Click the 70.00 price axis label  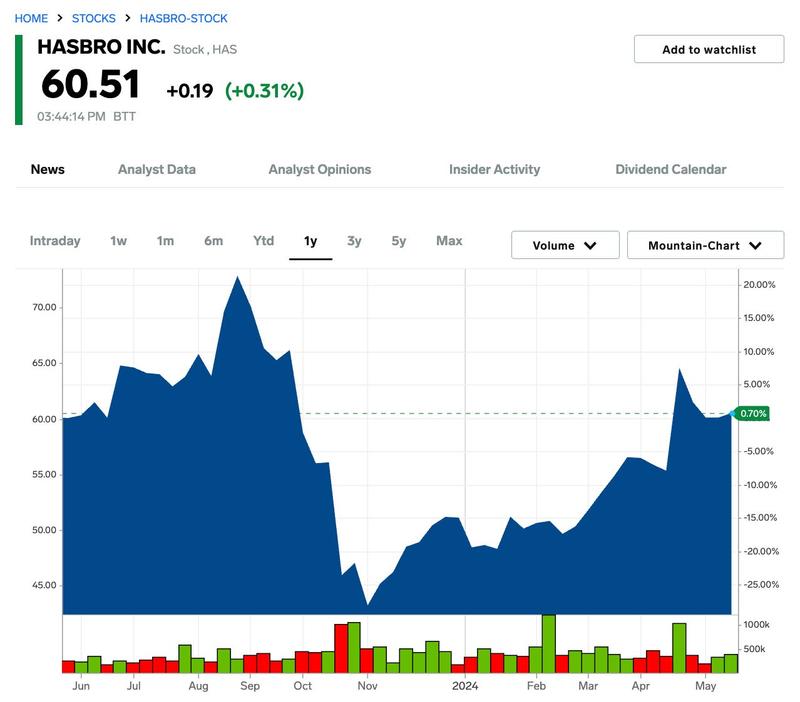coord(44,308)
